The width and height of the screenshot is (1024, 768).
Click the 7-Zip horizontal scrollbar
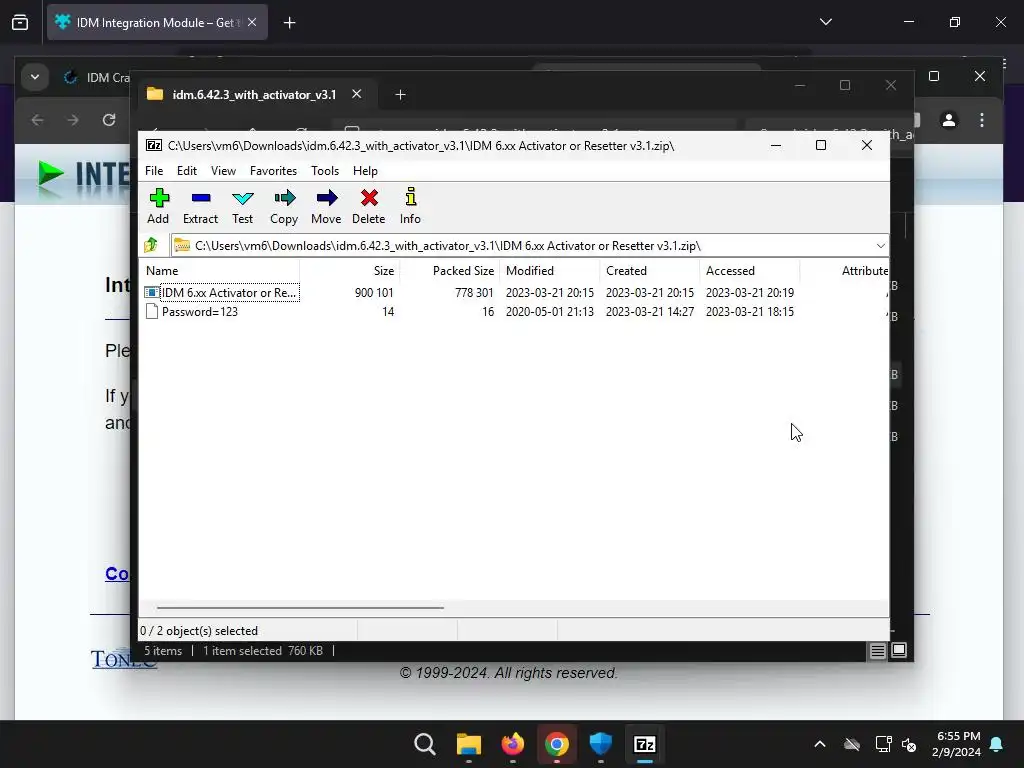(300, 607)
